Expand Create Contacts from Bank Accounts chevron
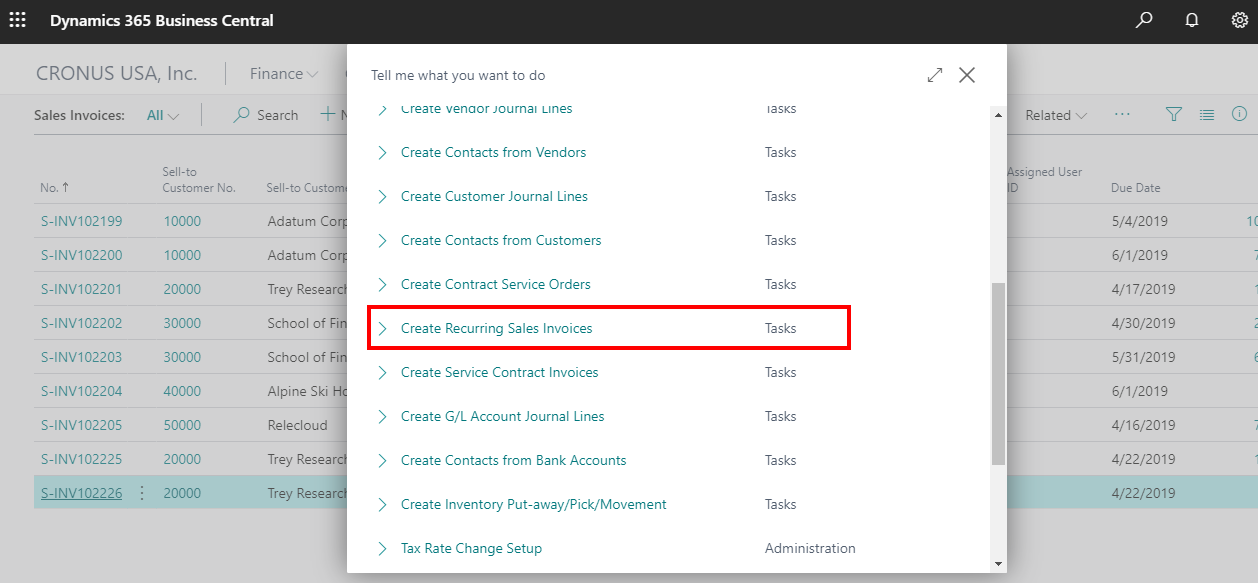Screen dimensions: 1258x583 pyautogui.click(x=382, y=461)
